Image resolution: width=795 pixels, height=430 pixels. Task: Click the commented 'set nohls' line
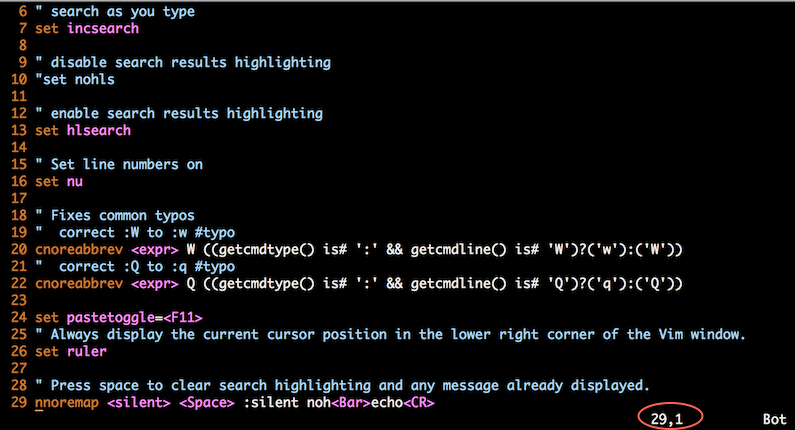tap(75, 79)
